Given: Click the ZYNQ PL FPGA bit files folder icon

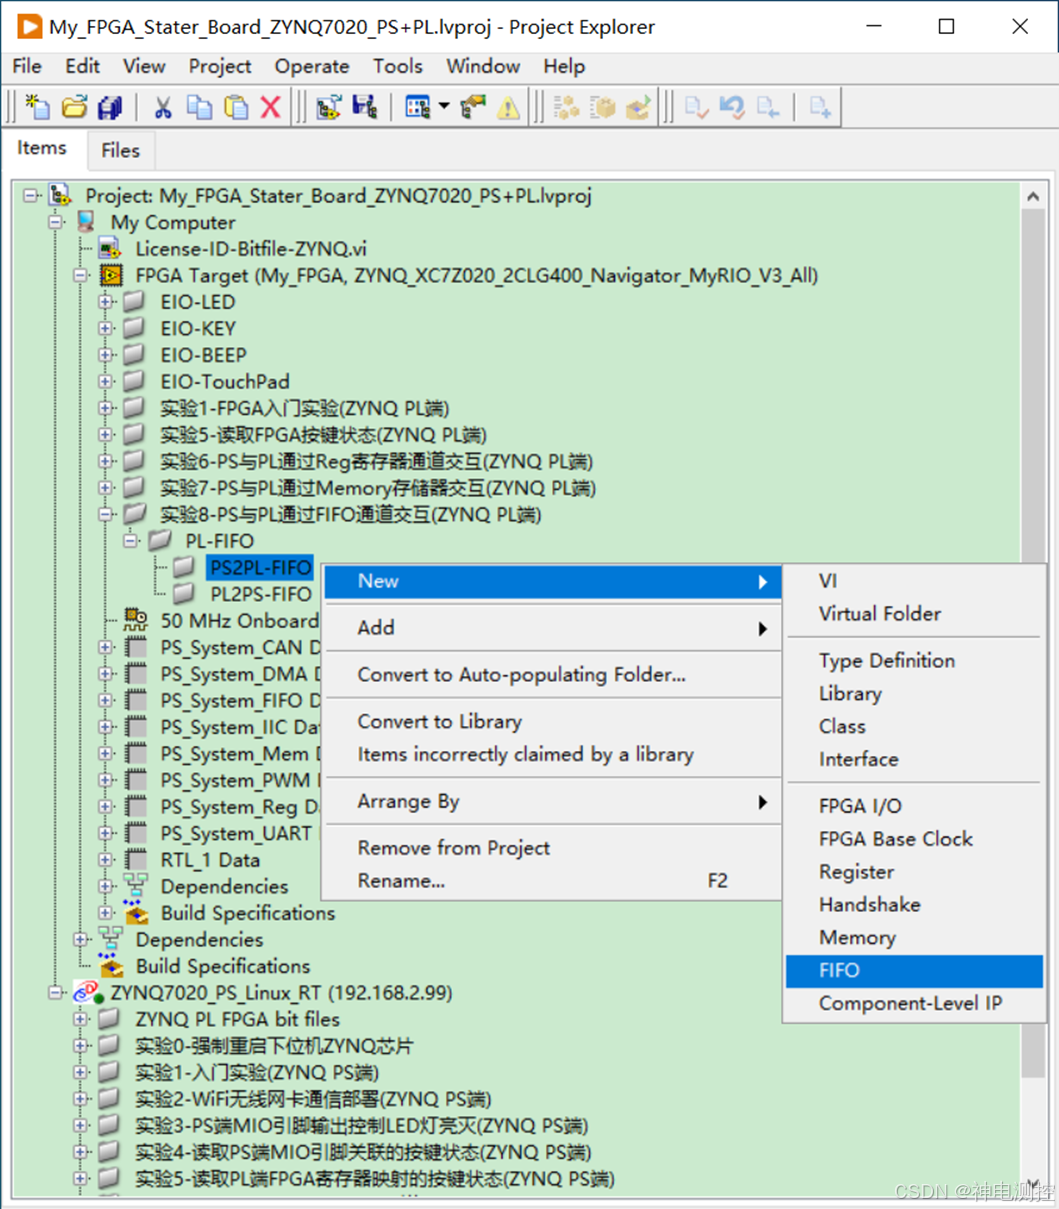Looking at the screenshot, I should coord(111,1019).
